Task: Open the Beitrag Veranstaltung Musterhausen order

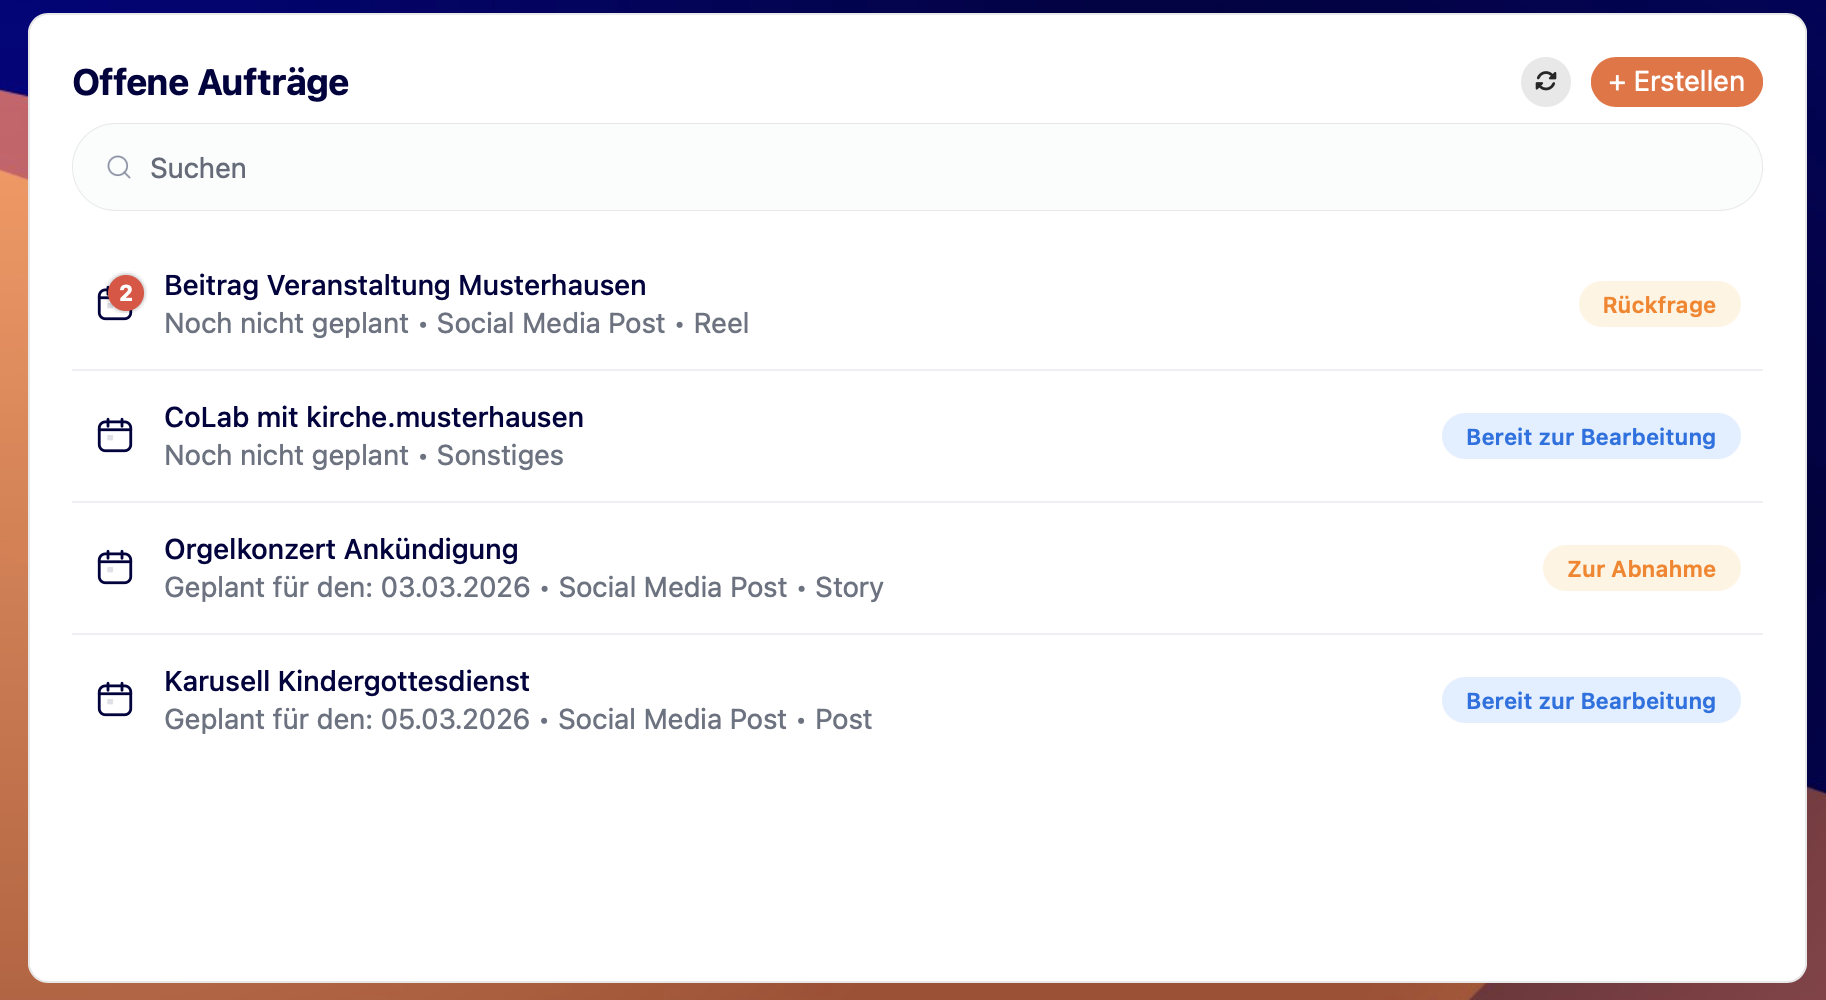Action: pos(405,286)
